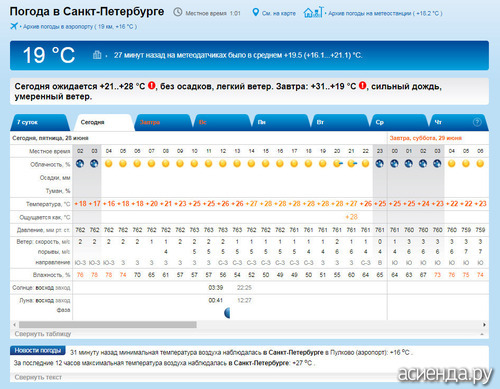Viewport: 500px width, 389px height.
Task: Click the Новости погоды button
Action: point(38,350)
